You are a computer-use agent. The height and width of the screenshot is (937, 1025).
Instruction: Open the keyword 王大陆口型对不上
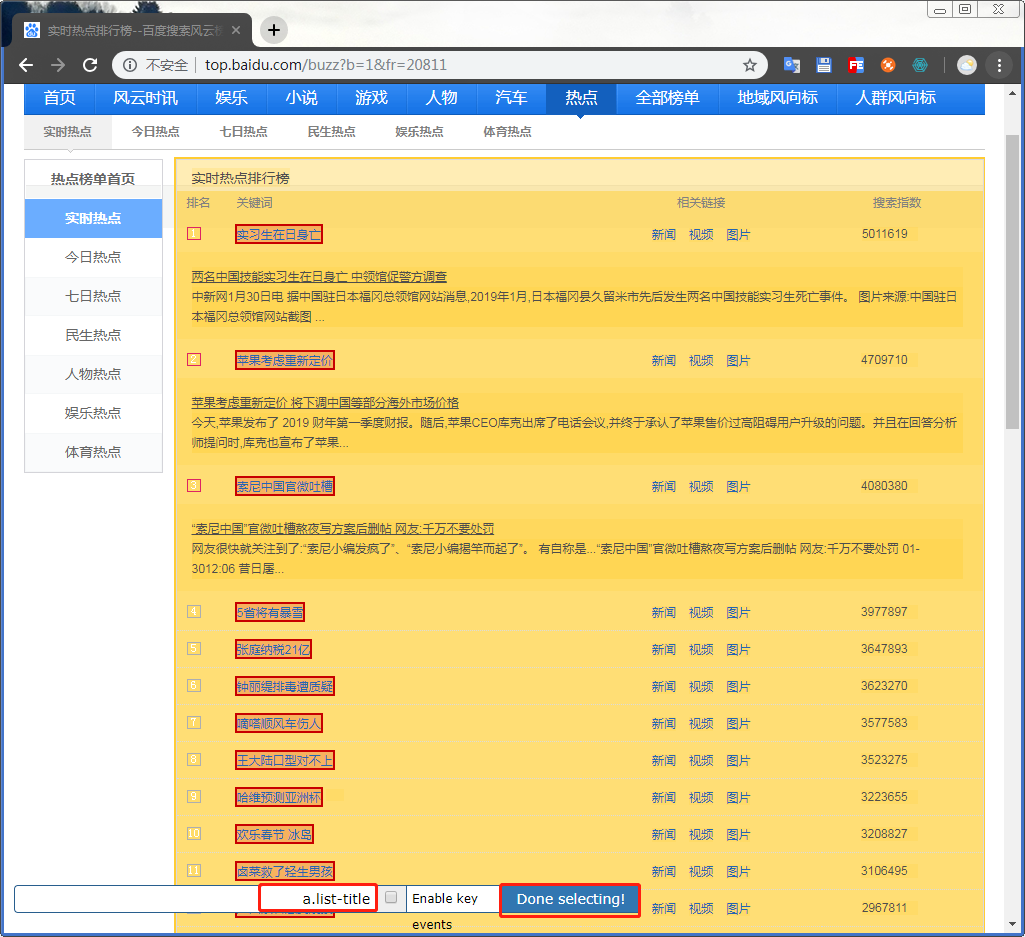click(285, 760)
